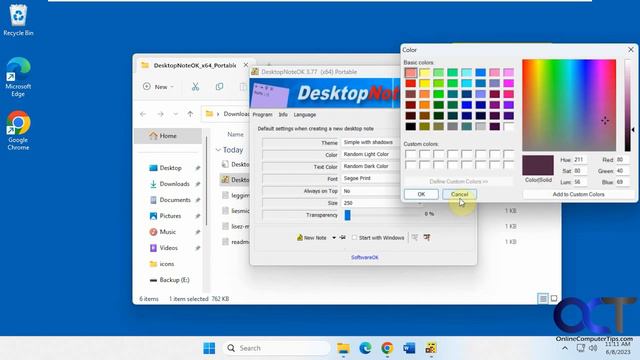Viewport: 640px width, 360px height.
Task: Open Music in the navigation pane
Action: pos(167,232)
